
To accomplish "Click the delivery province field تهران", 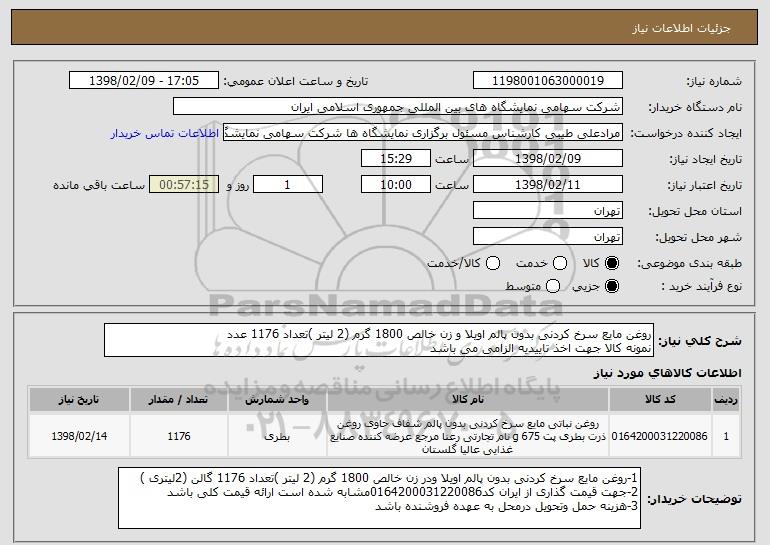I will (x=548, y=211).
